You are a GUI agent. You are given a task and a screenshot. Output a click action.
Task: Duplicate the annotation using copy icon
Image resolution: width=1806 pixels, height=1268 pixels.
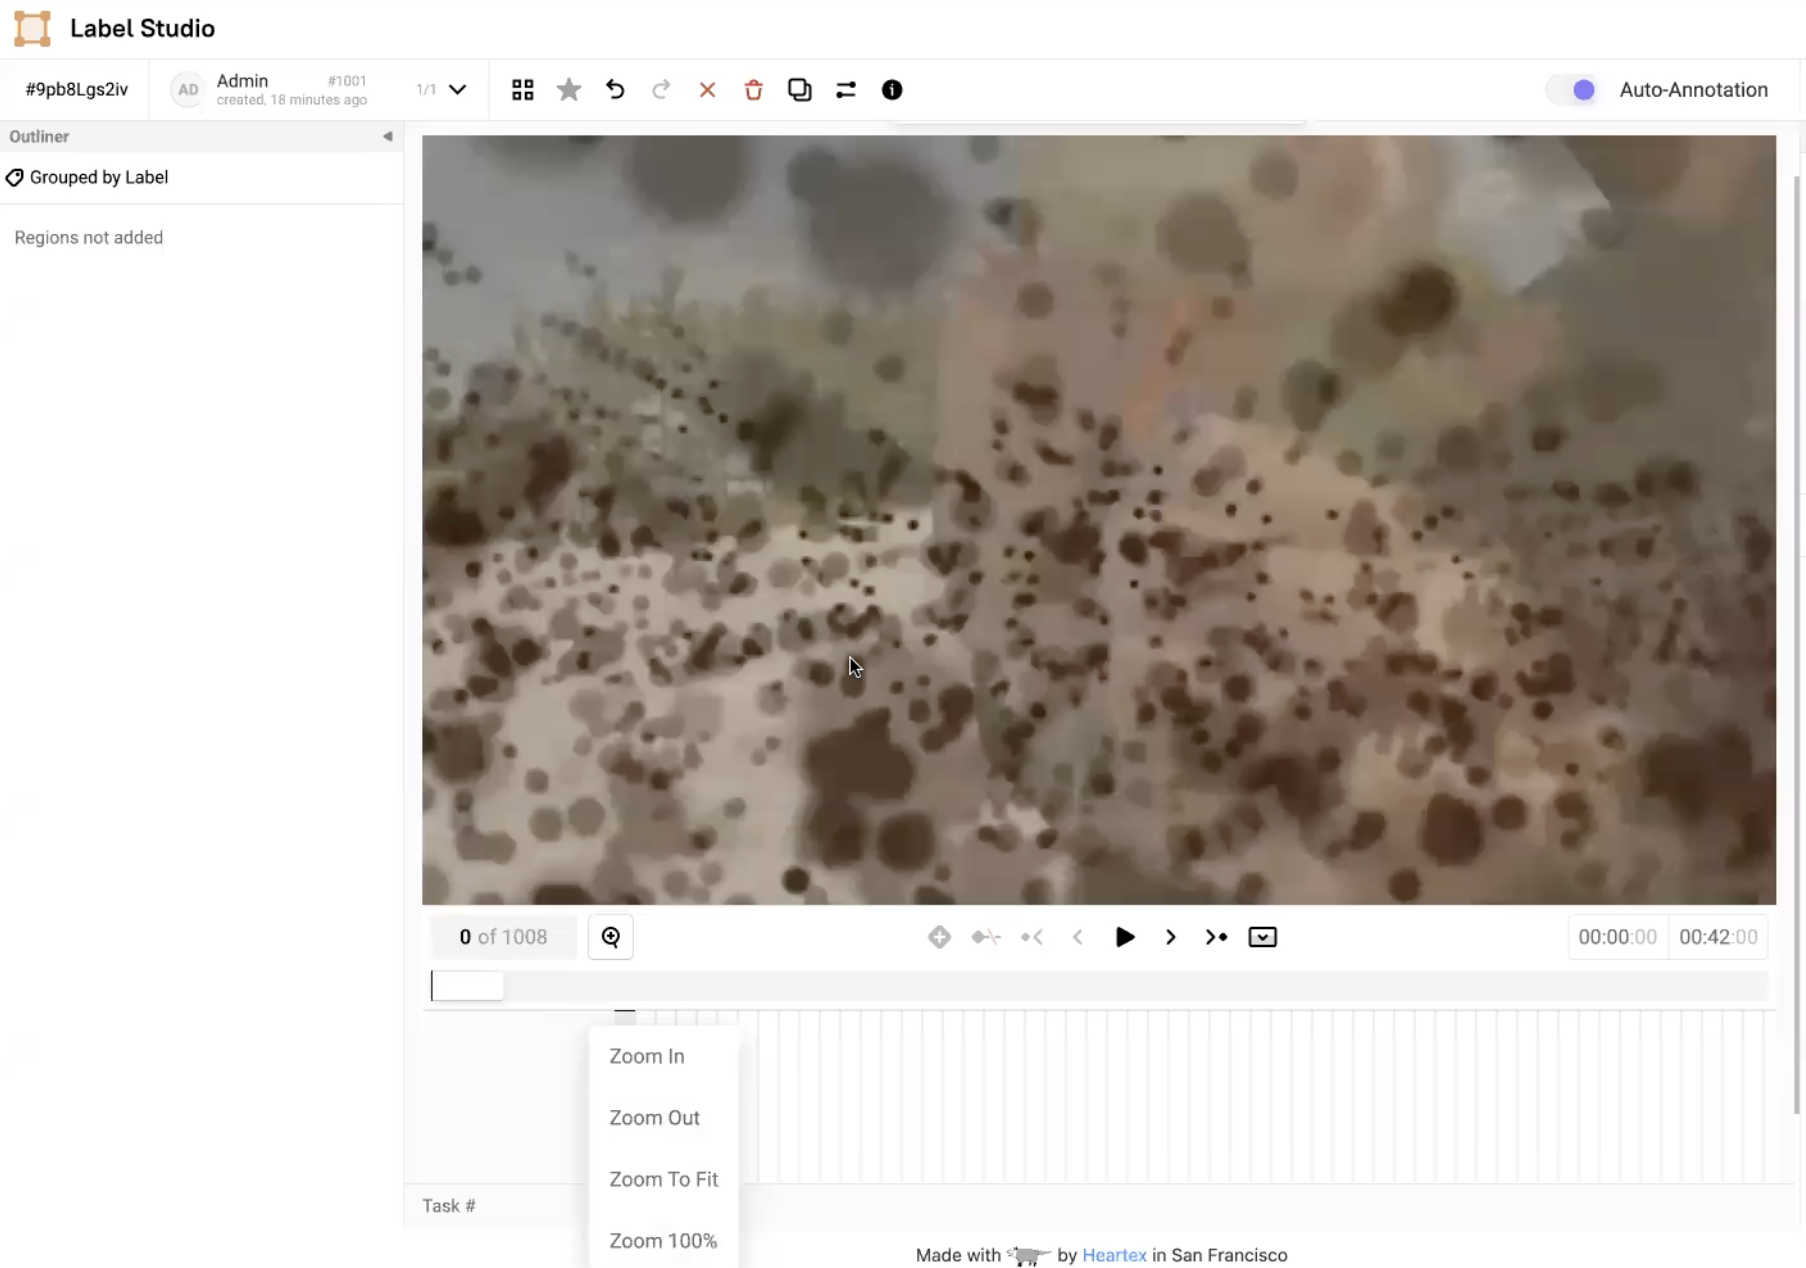799,90
